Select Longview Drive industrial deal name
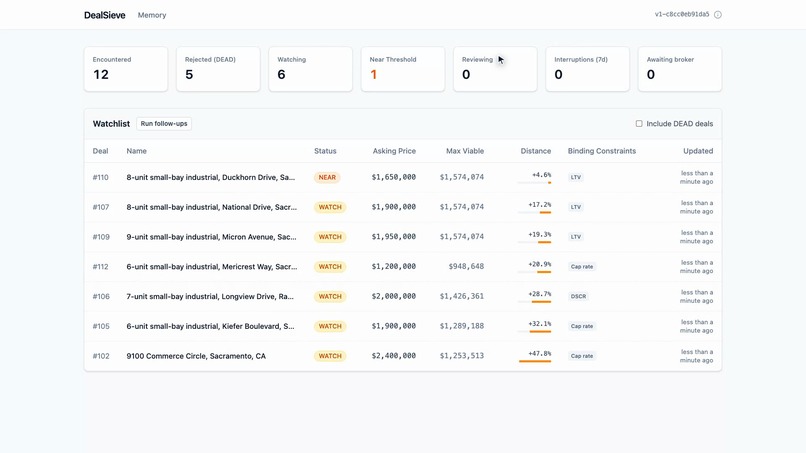The width and height of the screenshot is (806, 453). 210,297
